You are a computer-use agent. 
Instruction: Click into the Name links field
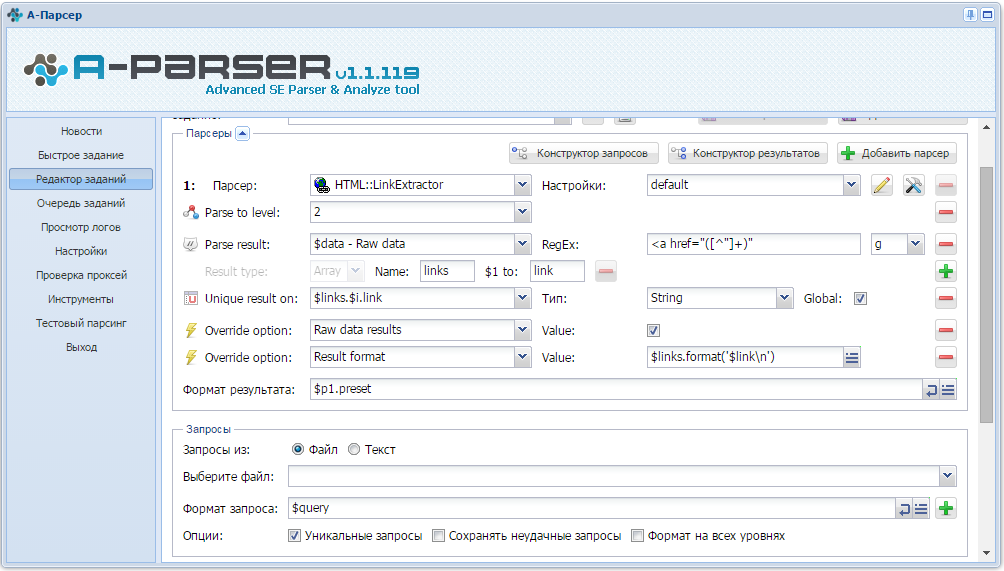point(448,271)
